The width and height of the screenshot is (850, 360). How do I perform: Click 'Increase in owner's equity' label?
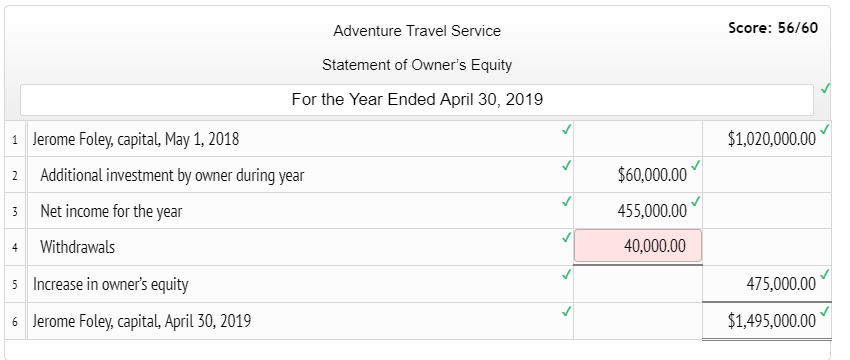(x=111, y=284)
